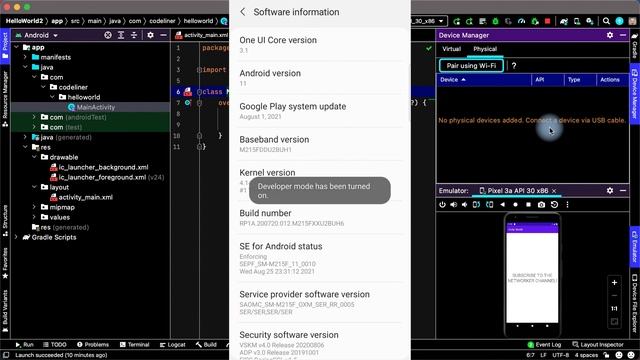Open the Logcat tool window
Viewport: 640px width, 360px height.
173,344
